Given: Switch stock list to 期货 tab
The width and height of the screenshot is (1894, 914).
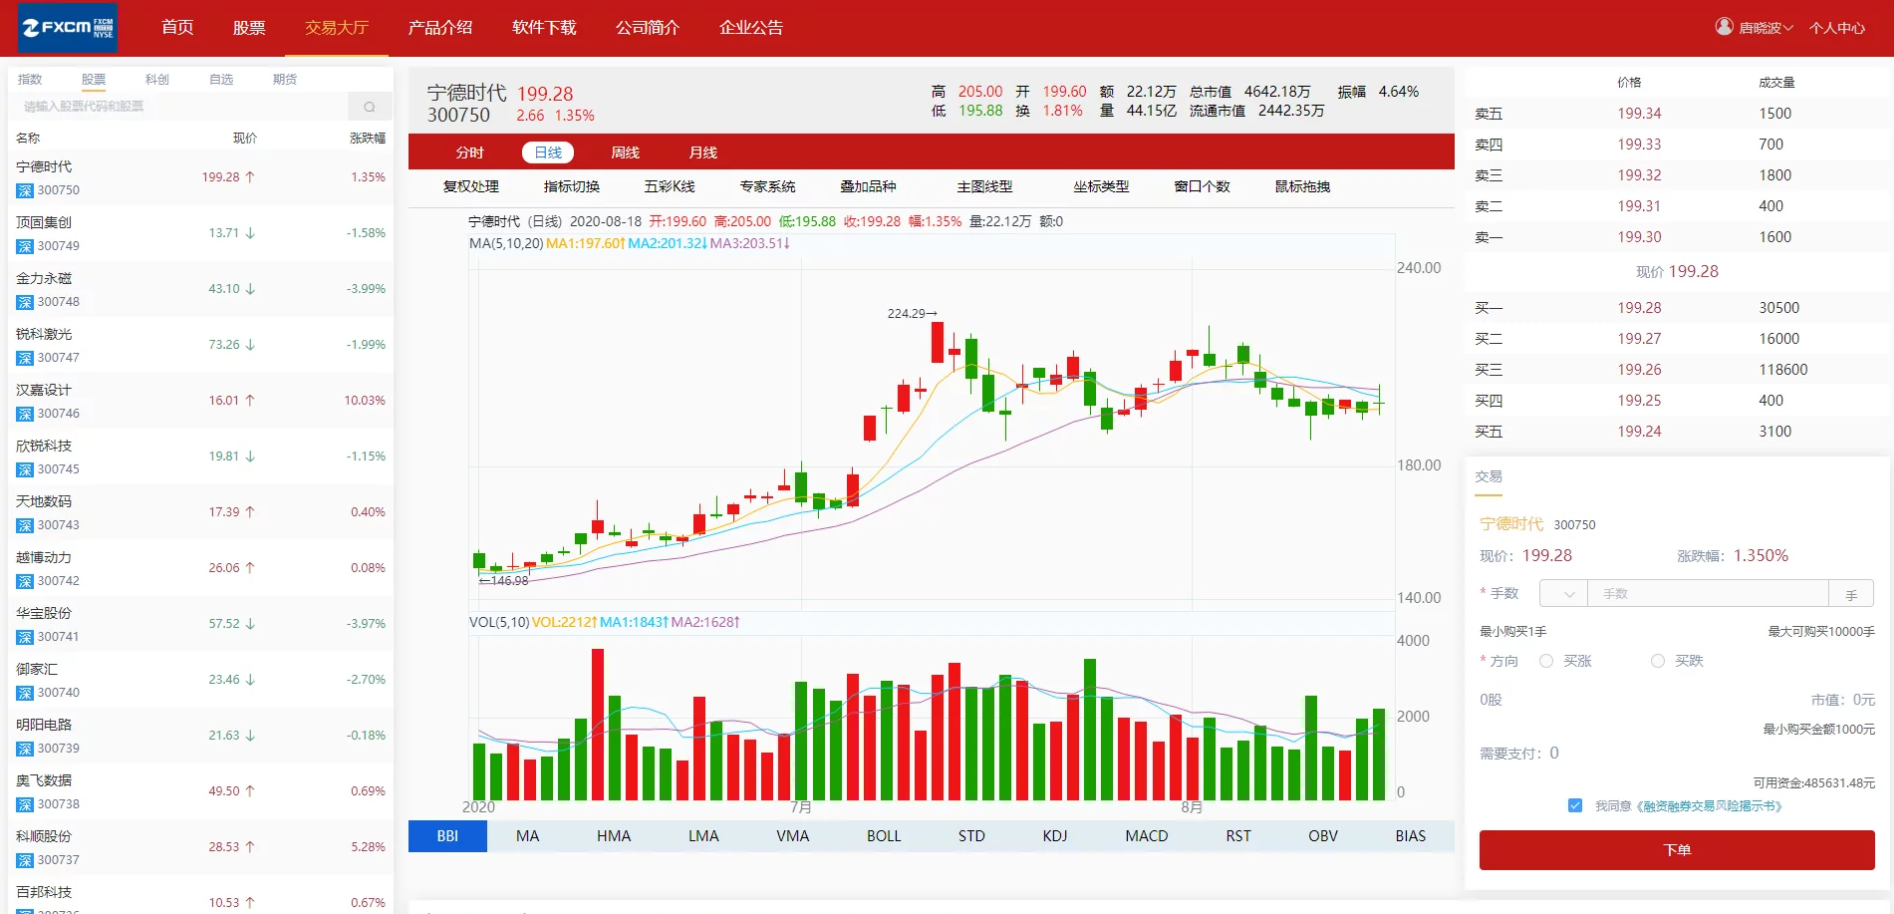Looking at the screenshot, I should click(x=285, y=79).
